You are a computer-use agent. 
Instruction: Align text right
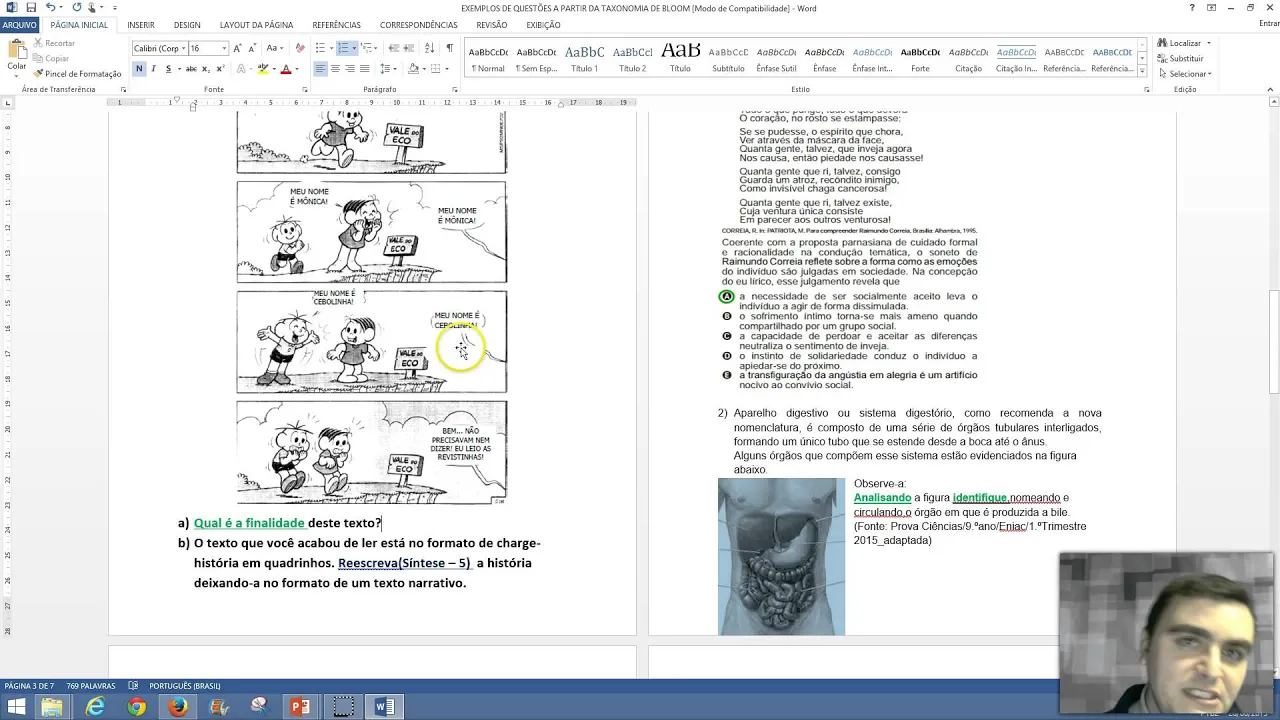[350, 69]
